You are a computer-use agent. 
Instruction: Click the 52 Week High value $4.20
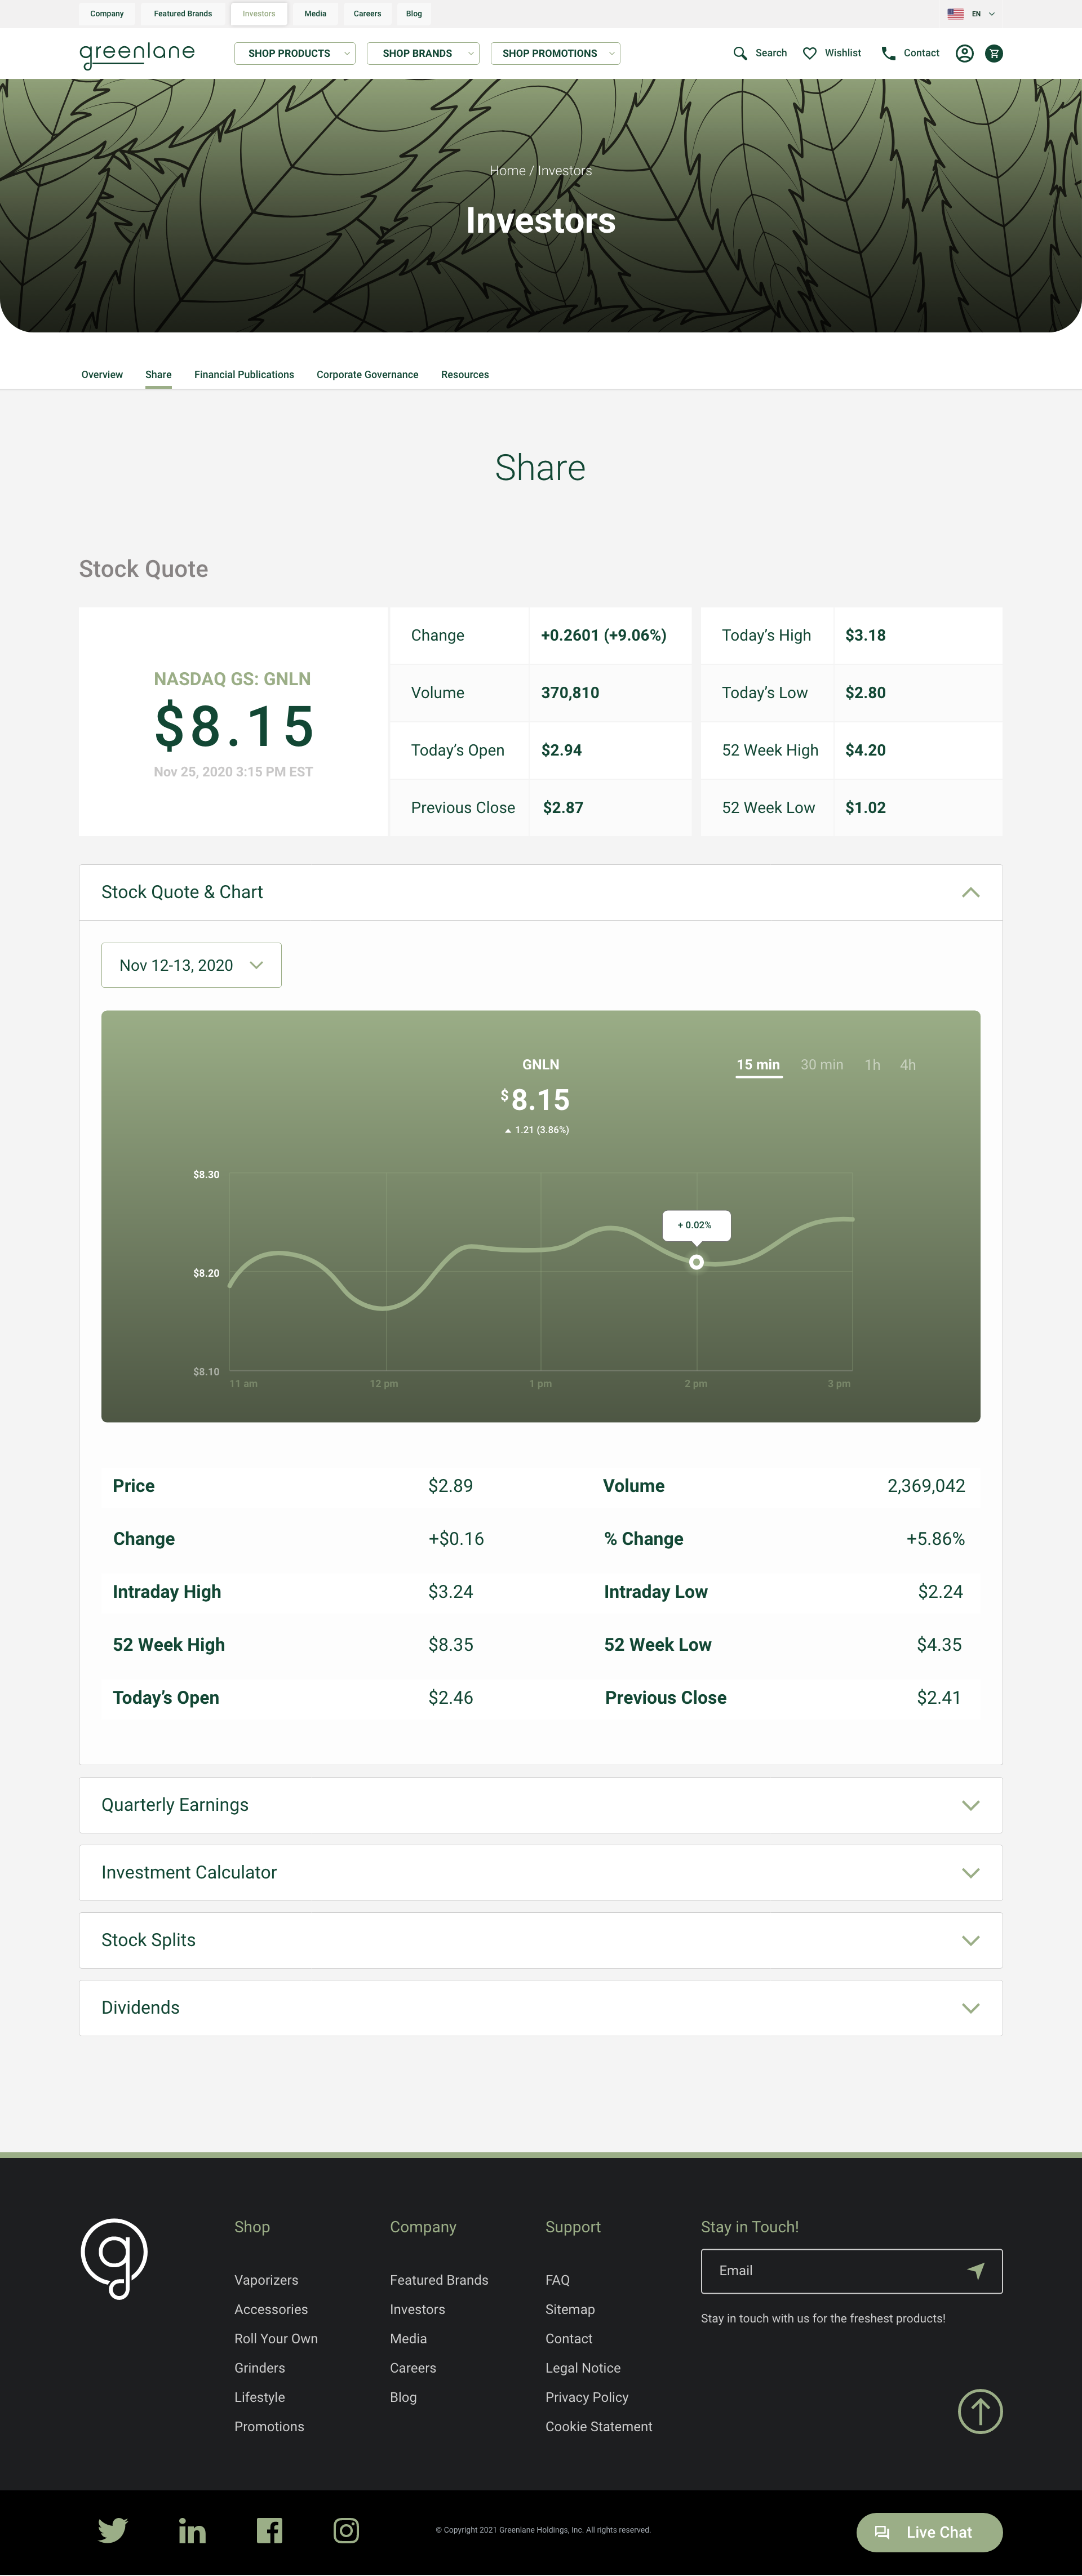tap(865, 750)
